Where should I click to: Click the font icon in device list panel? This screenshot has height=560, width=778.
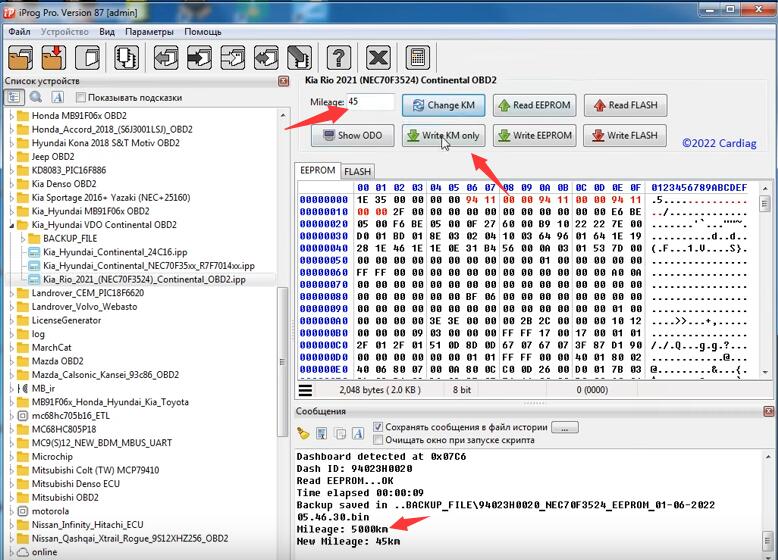(x=58, y=97)
